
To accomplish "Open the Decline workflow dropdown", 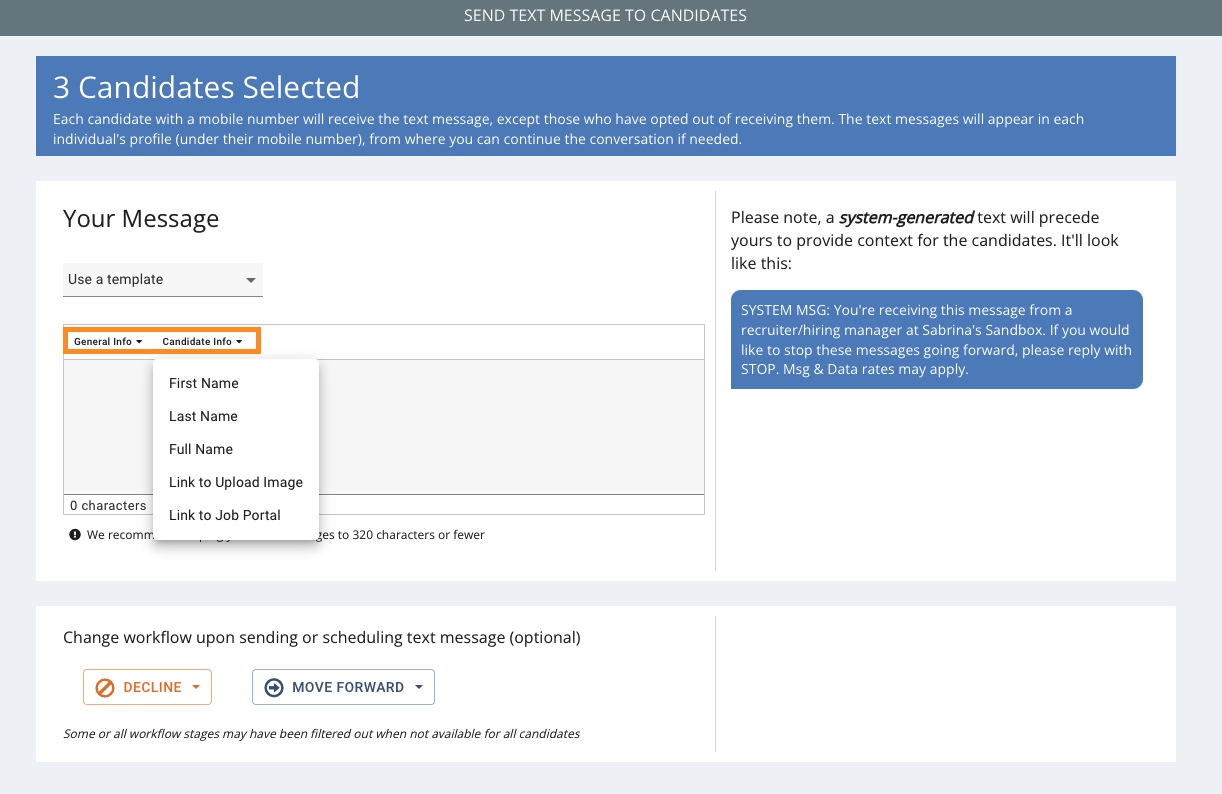I will [147, 687].
